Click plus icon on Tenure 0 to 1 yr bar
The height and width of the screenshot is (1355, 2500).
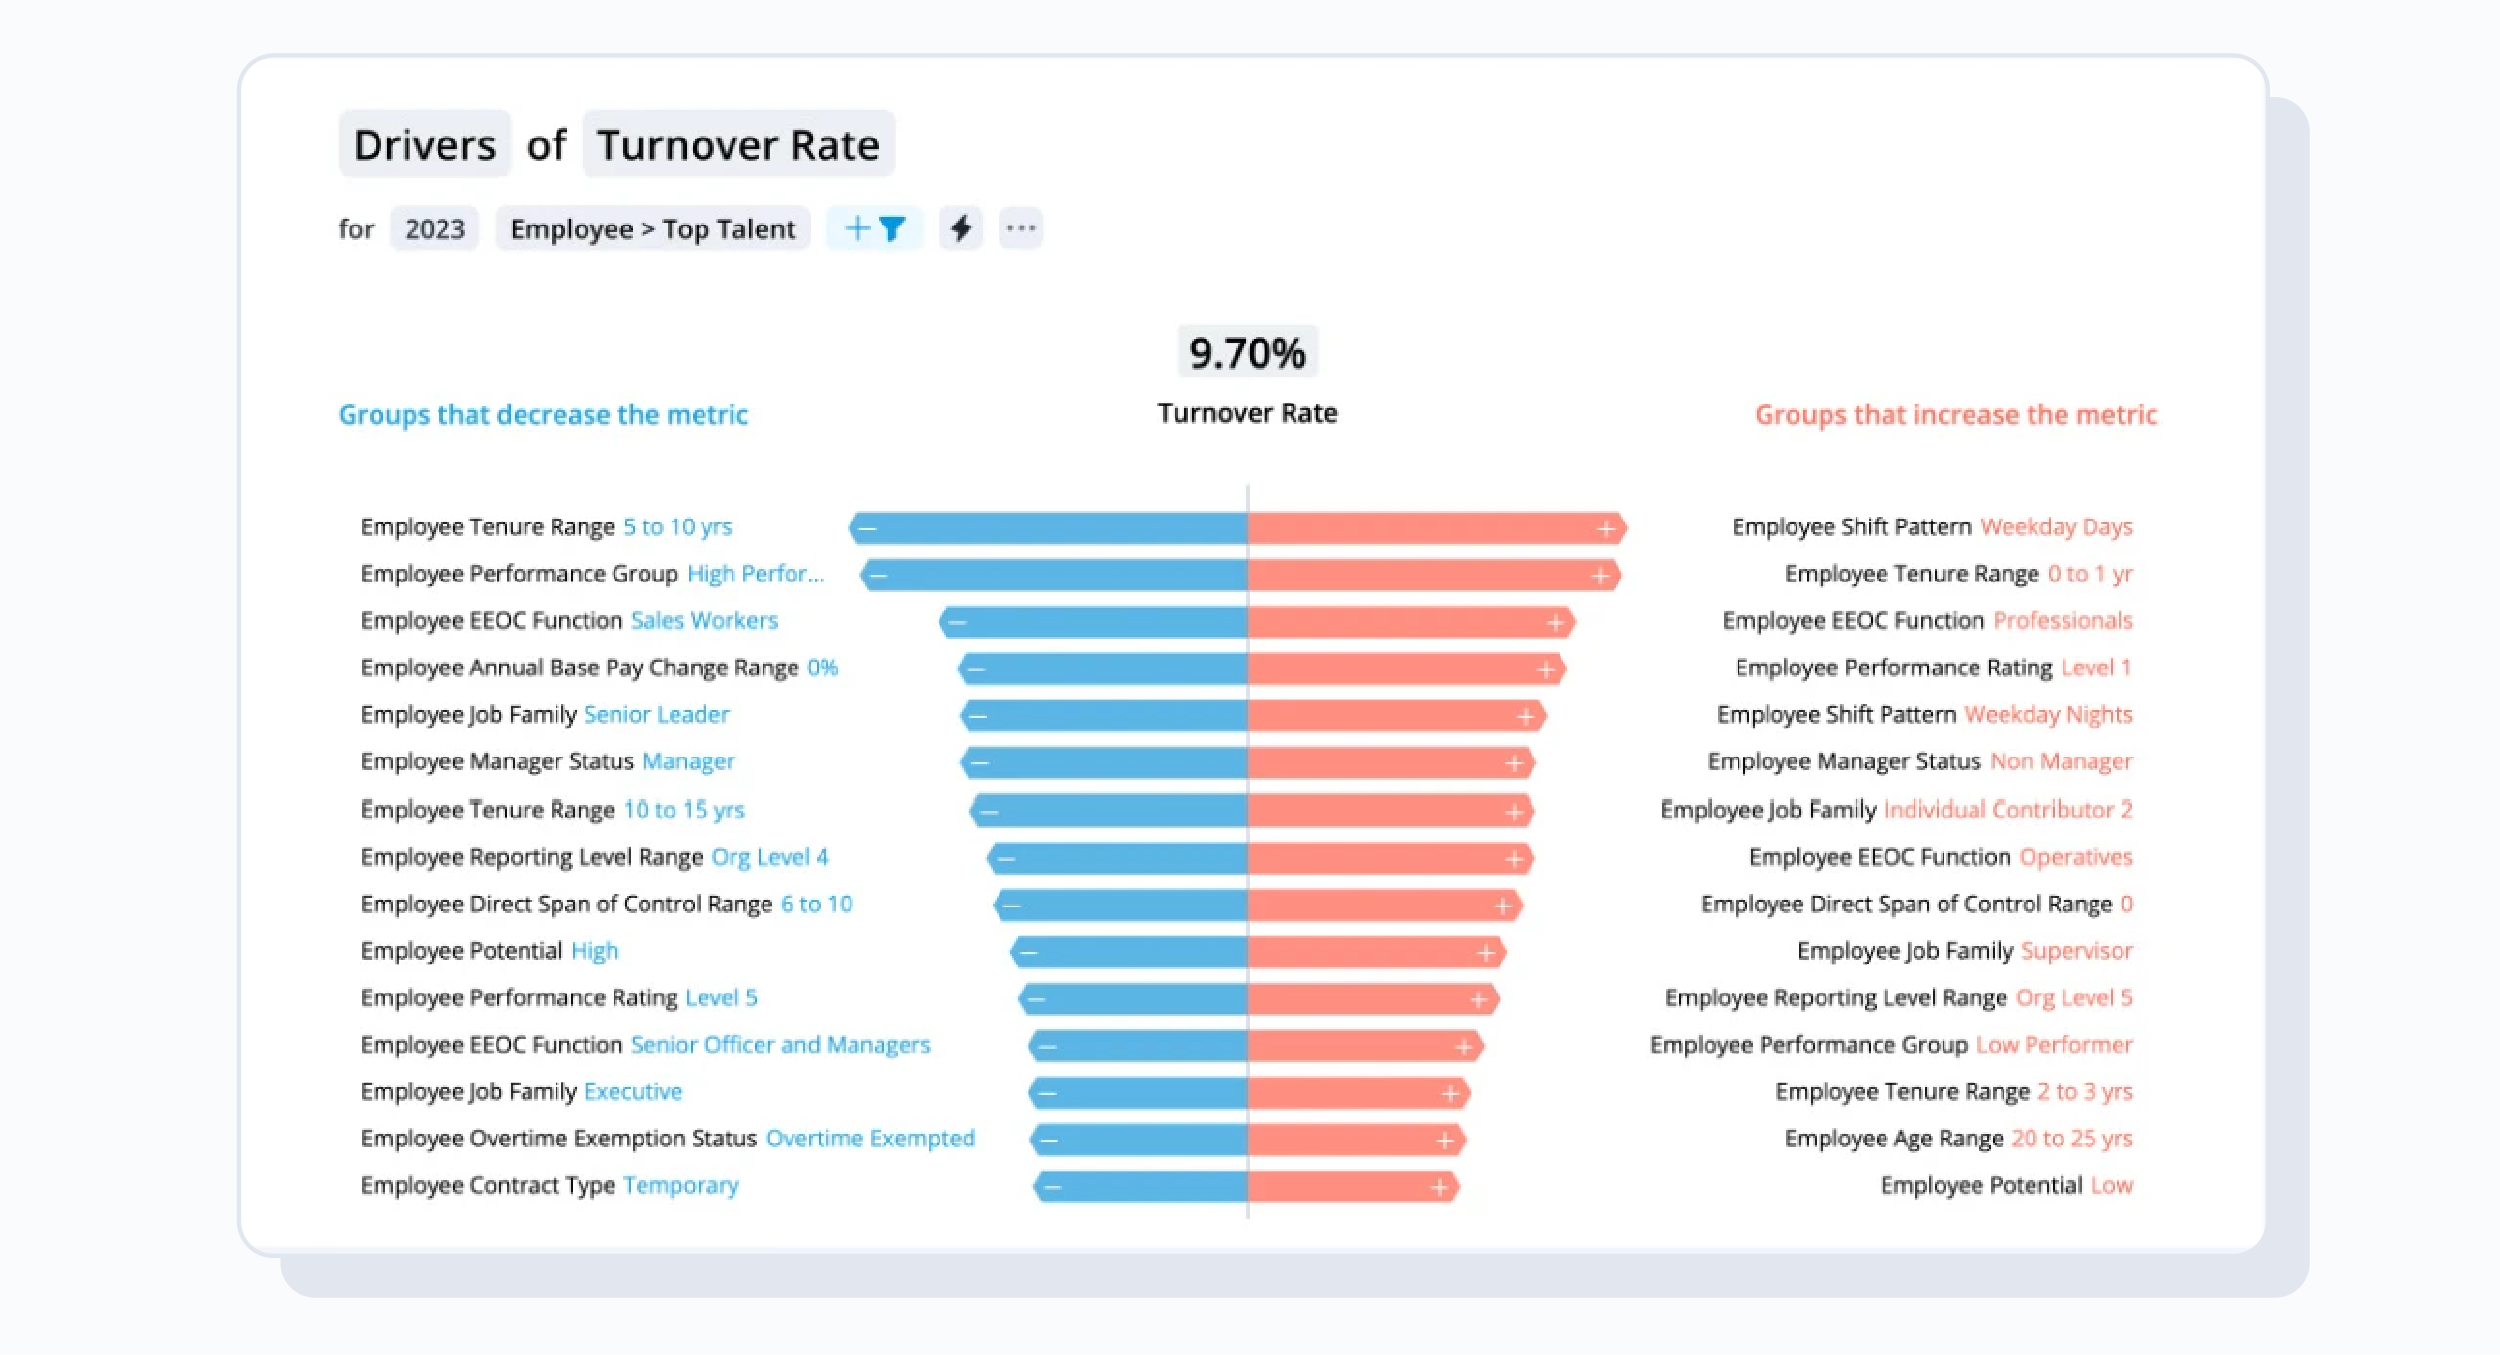point(1600,575)
